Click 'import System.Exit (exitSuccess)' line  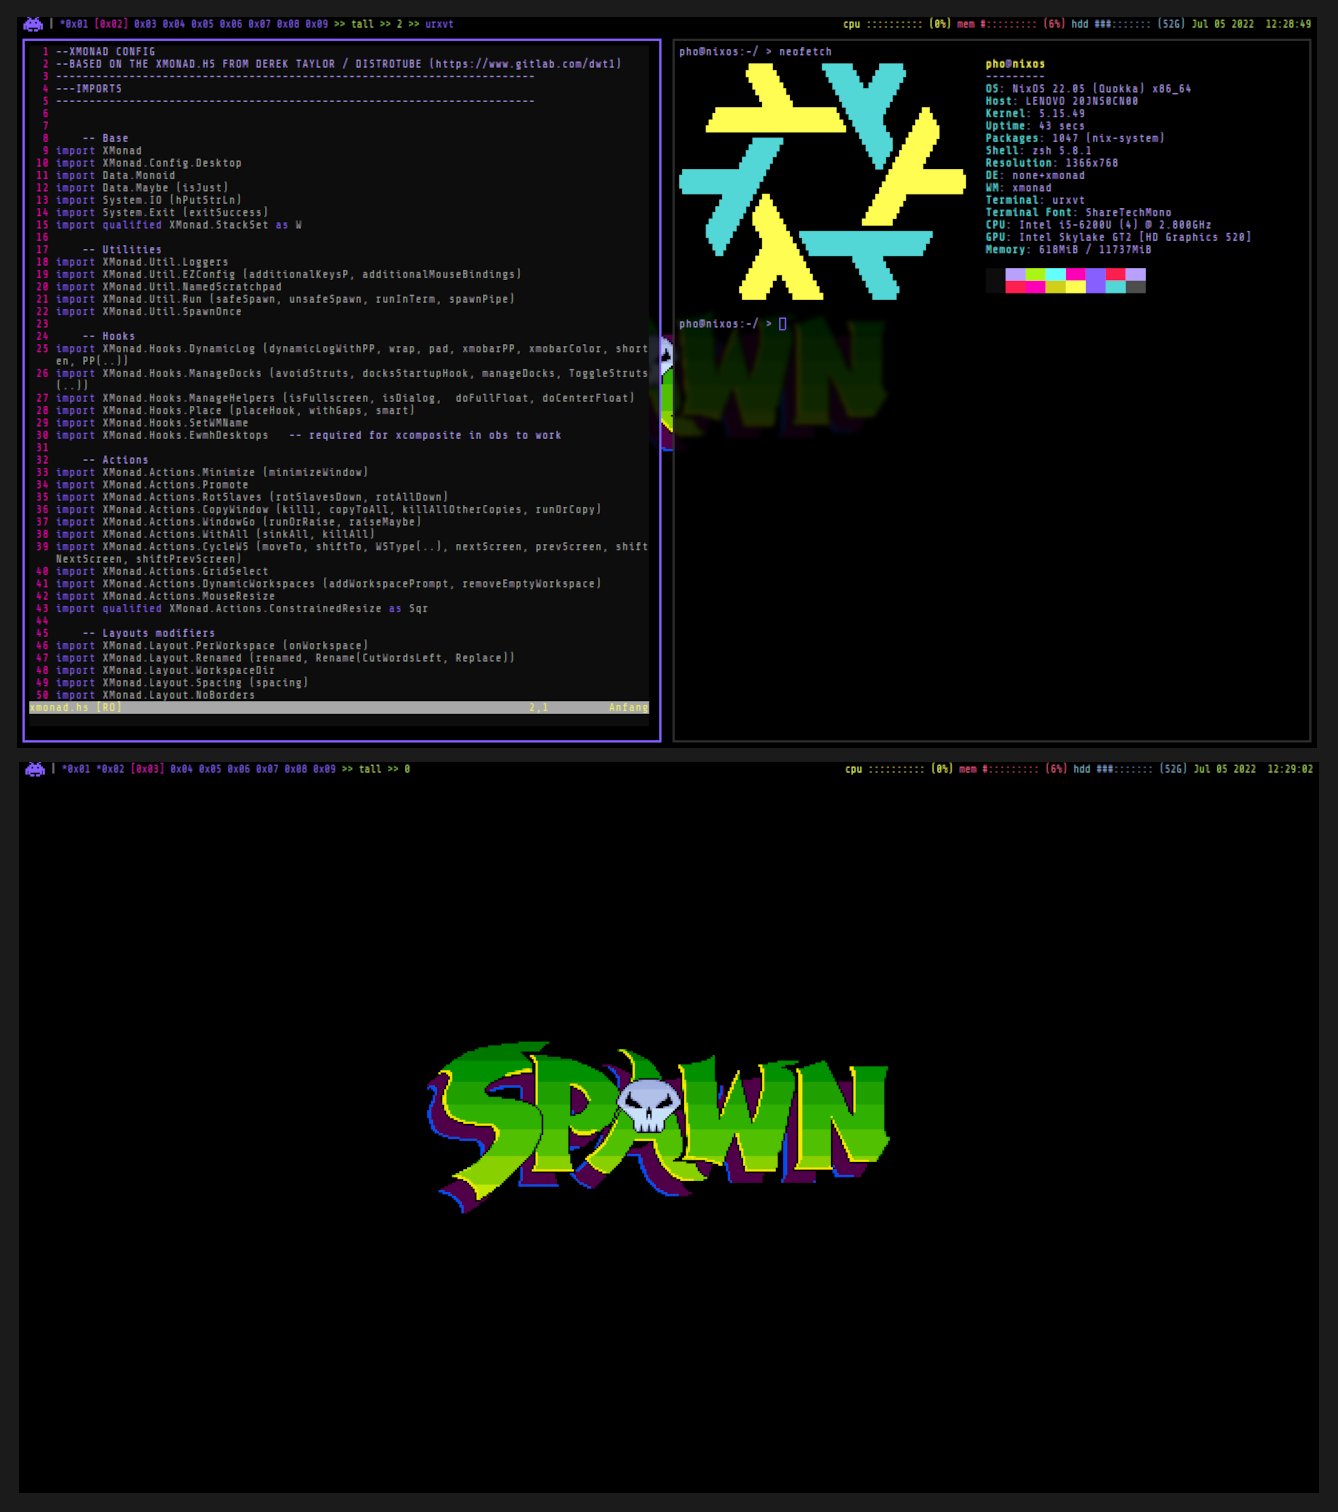[162, 213]
